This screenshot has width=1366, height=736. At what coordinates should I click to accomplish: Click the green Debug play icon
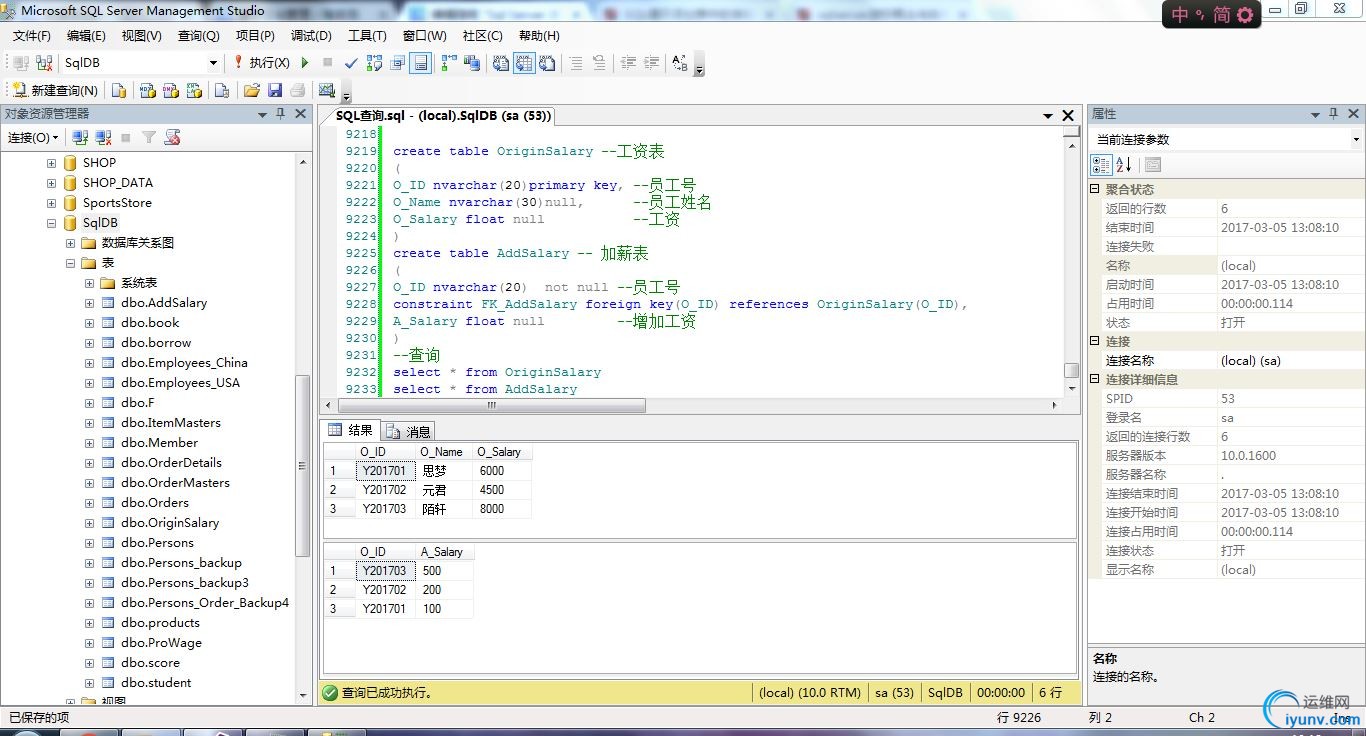tap(305, 63)
